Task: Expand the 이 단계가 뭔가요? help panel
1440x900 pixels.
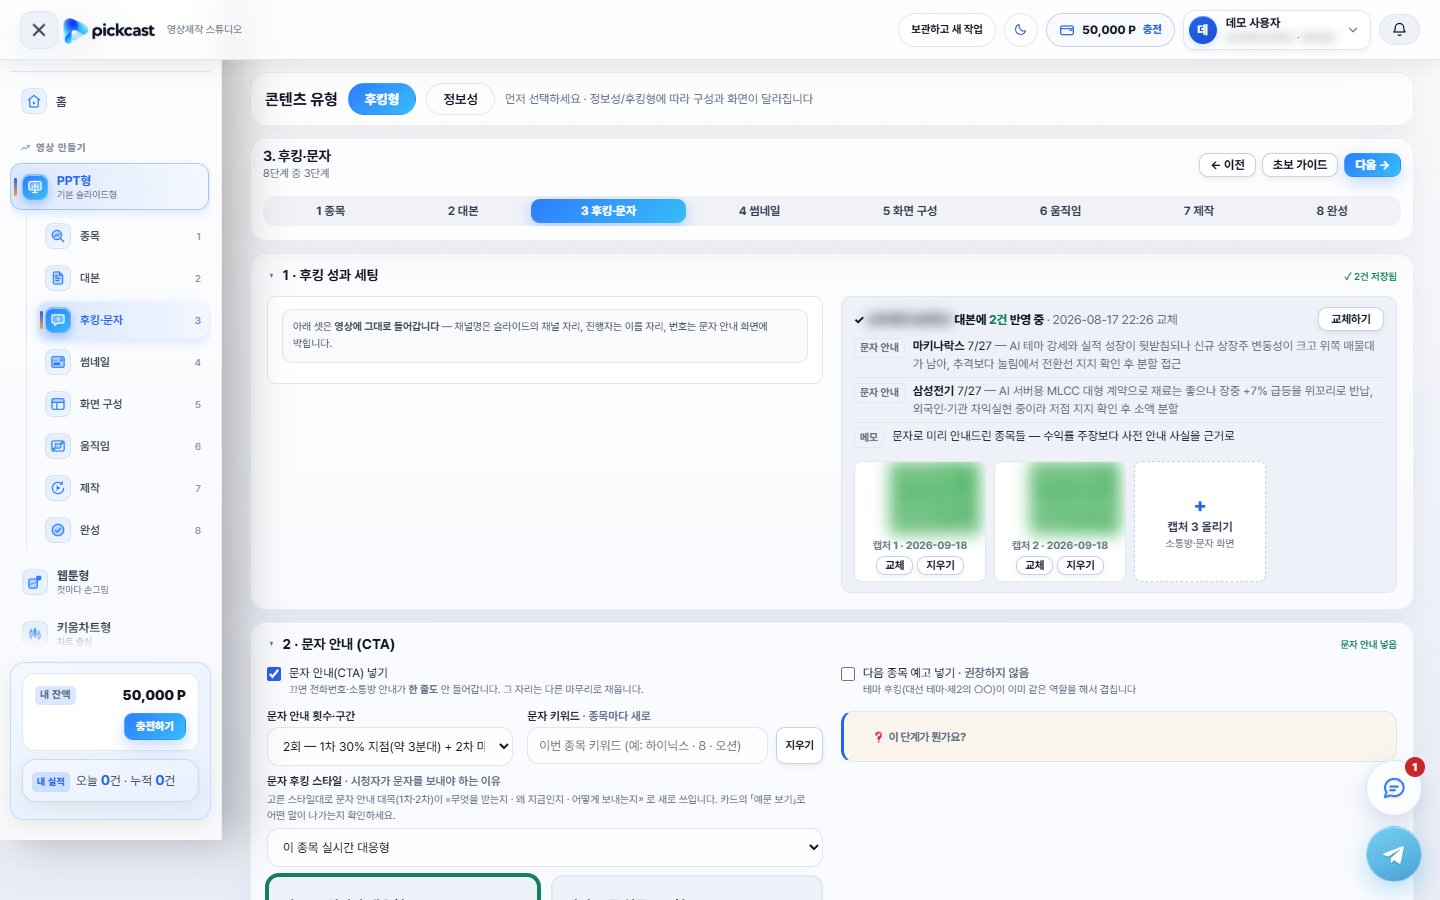Action: click(x=1119, y=737)
